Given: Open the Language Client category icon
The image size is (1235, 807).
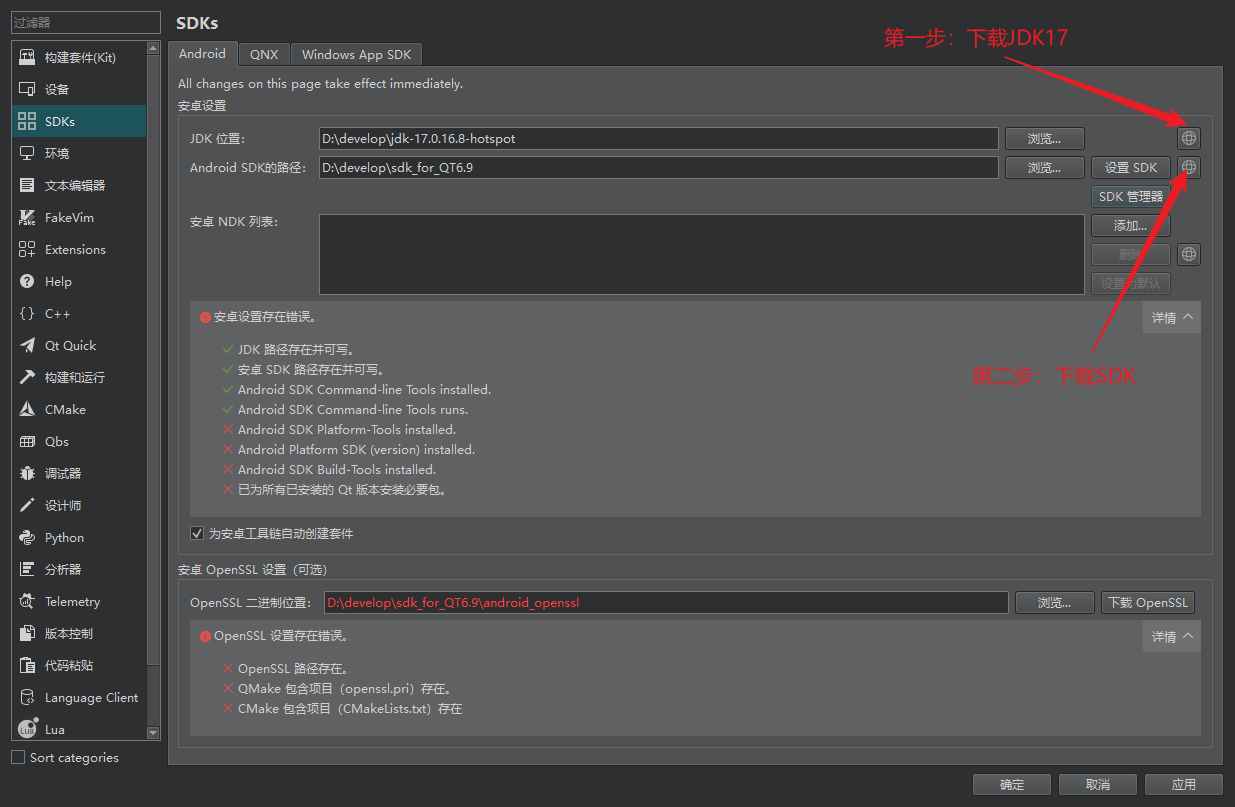Looking at the screenshot, I should pyautogui.click(x=27, y=697).
